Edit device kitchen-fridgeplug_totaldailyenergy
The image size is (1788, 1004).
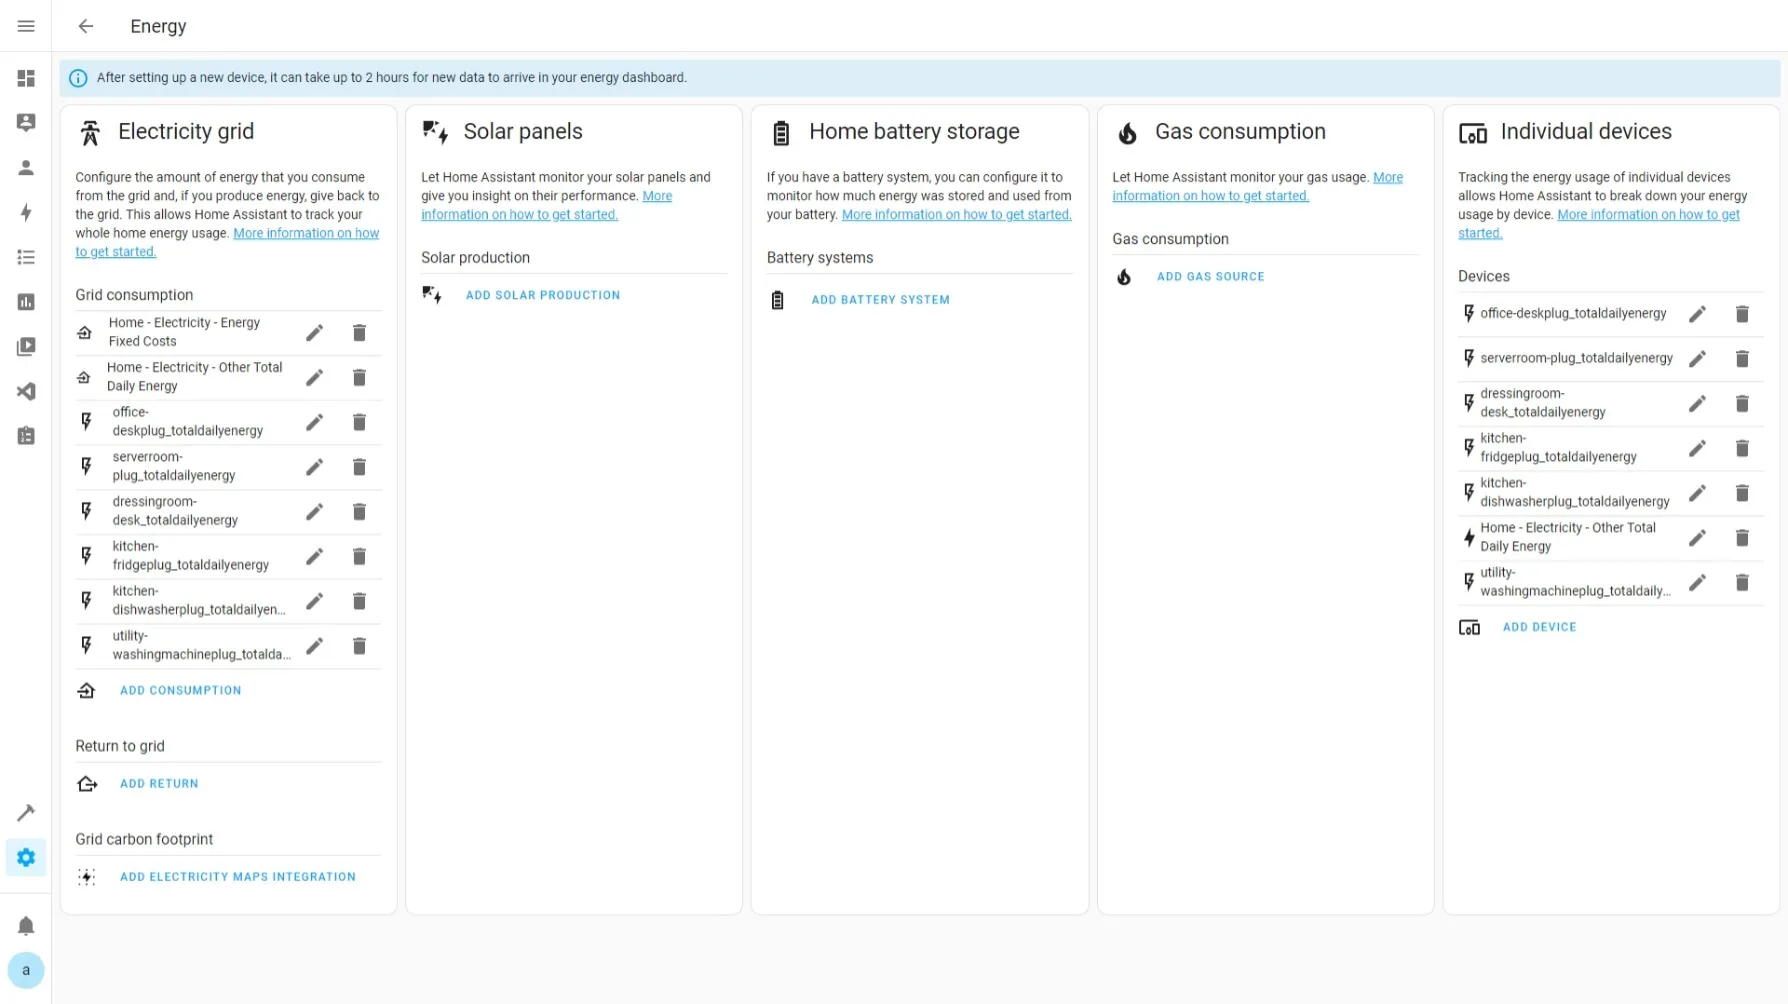click(x=1697, y=448)
